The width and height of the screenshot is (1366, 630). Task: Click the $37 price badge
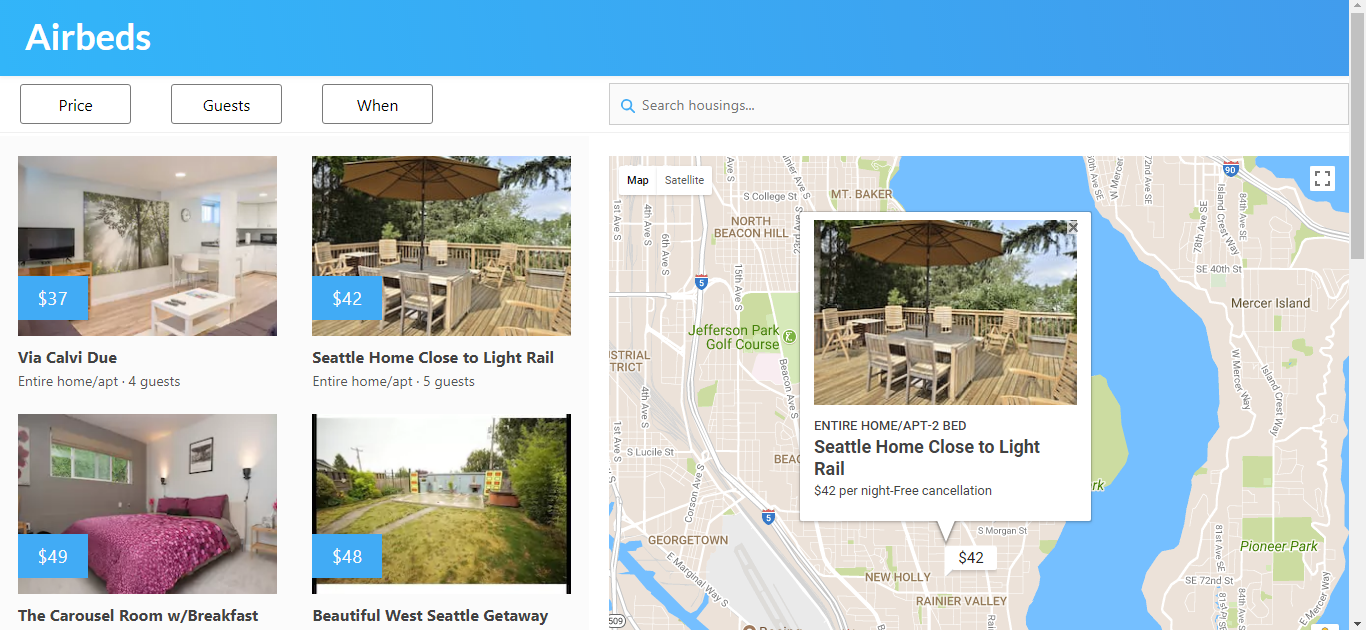point(53,298)
